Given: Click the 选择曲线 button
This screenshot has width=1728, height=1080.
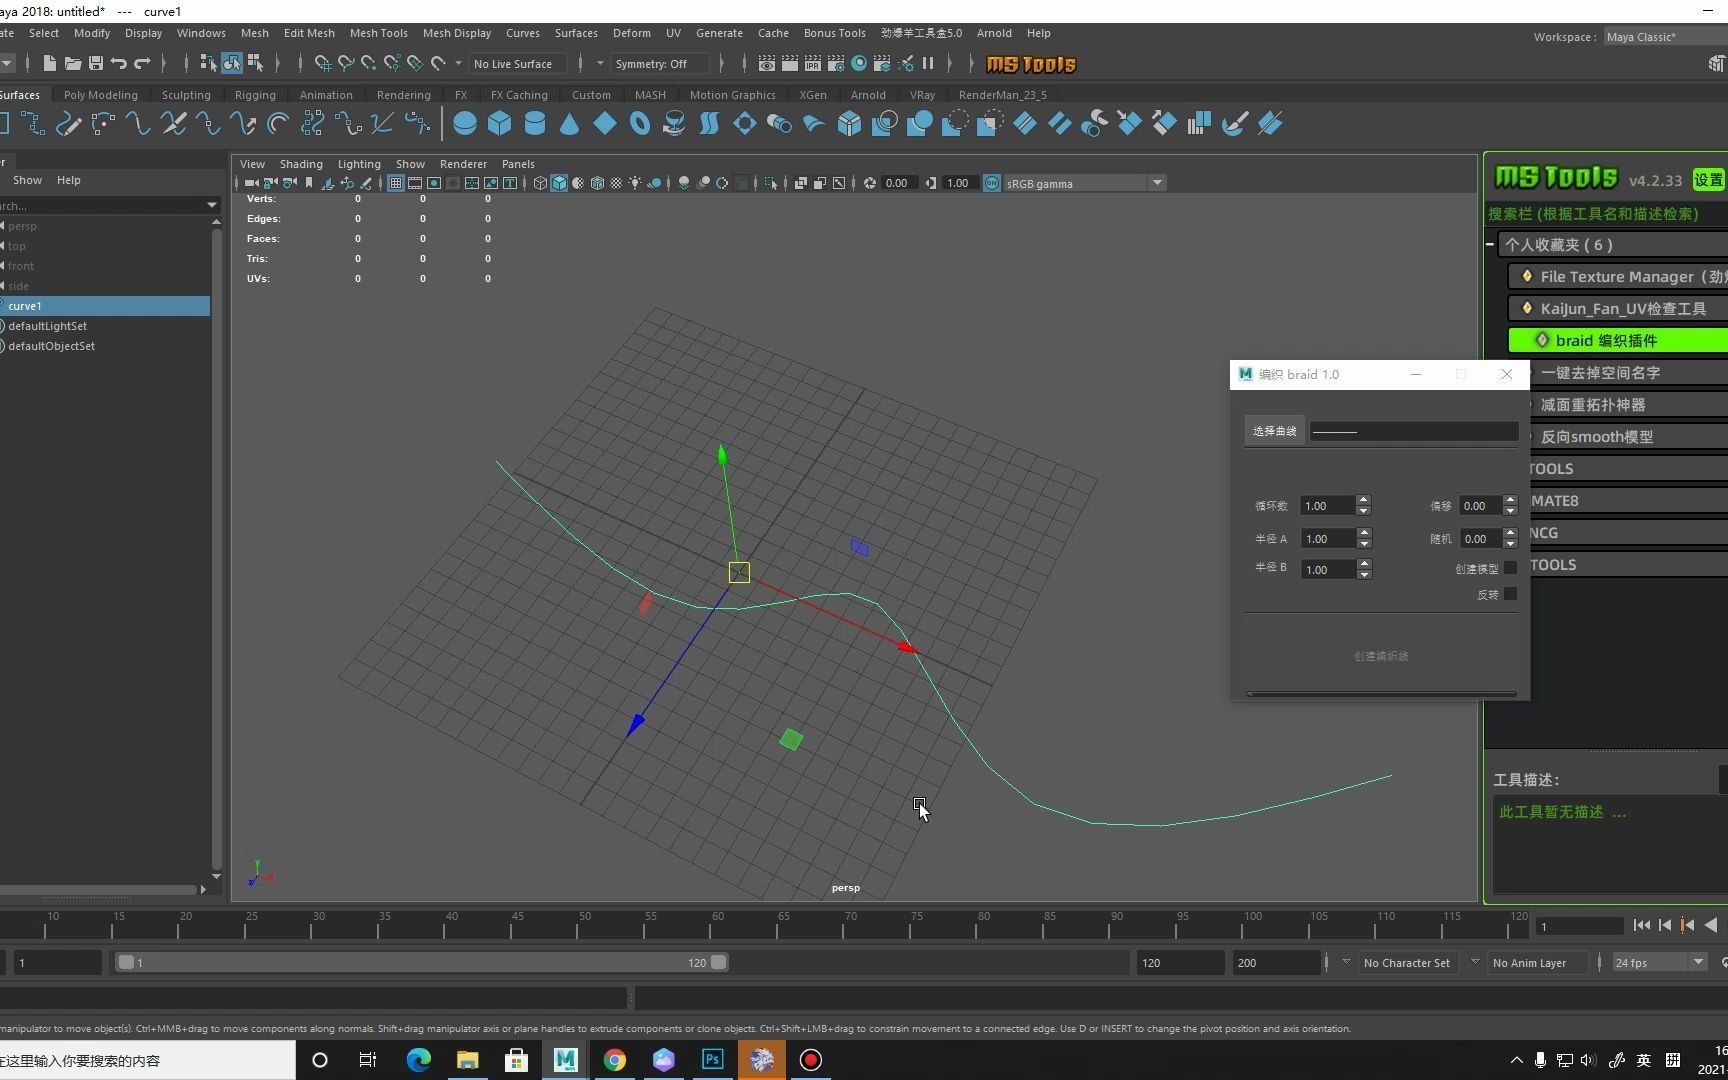Looking at the screenshot, I should point(1274,431).
